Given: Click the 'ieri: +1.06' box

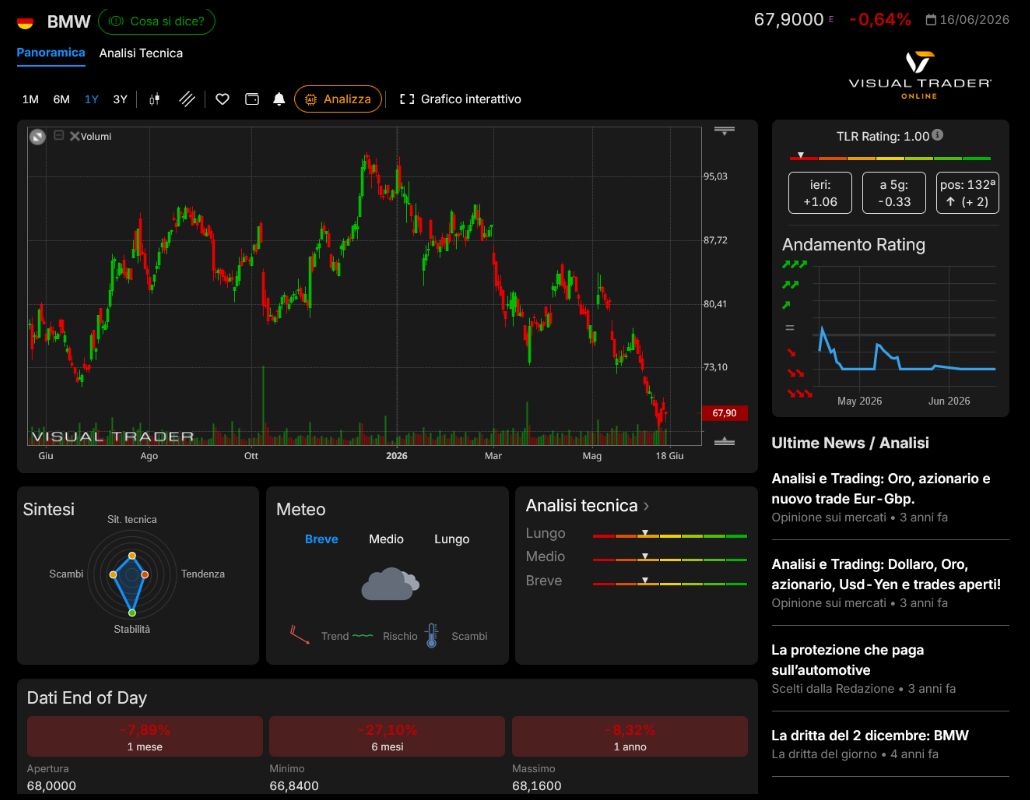Looking at the screenshot, I should point(820,193).
